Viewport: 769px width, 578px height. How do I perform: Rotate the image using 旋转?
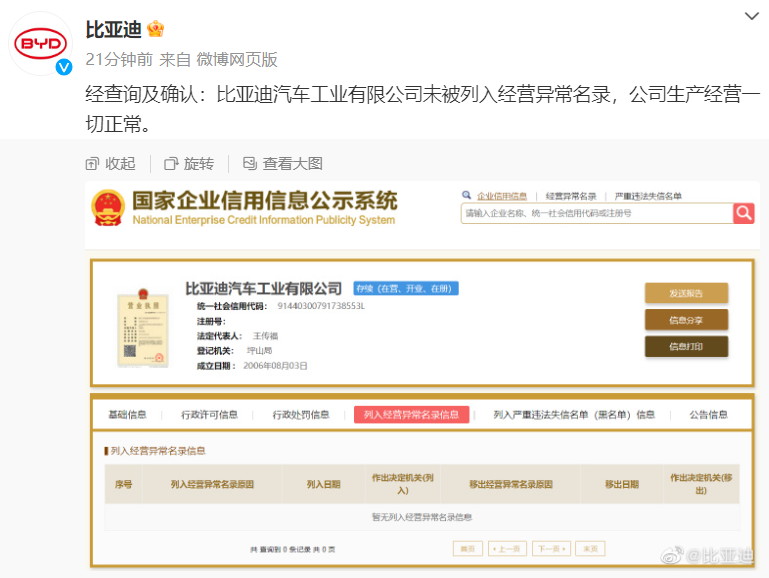click(189, 163)
